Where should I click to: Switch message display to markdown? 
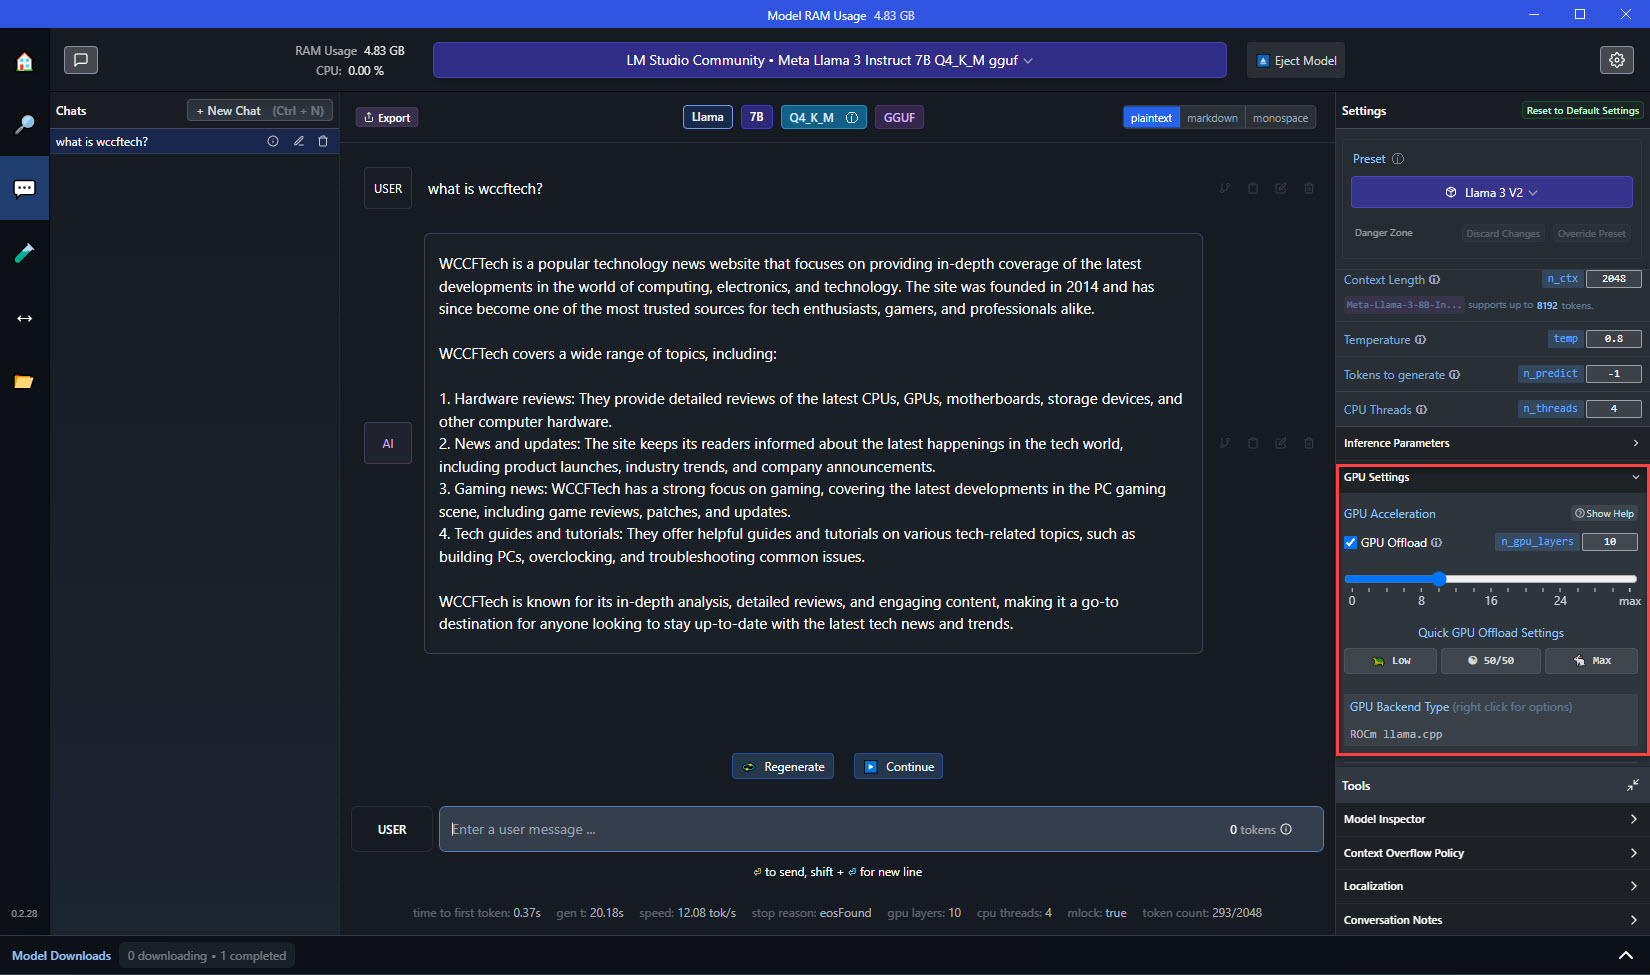[1212, 118]
